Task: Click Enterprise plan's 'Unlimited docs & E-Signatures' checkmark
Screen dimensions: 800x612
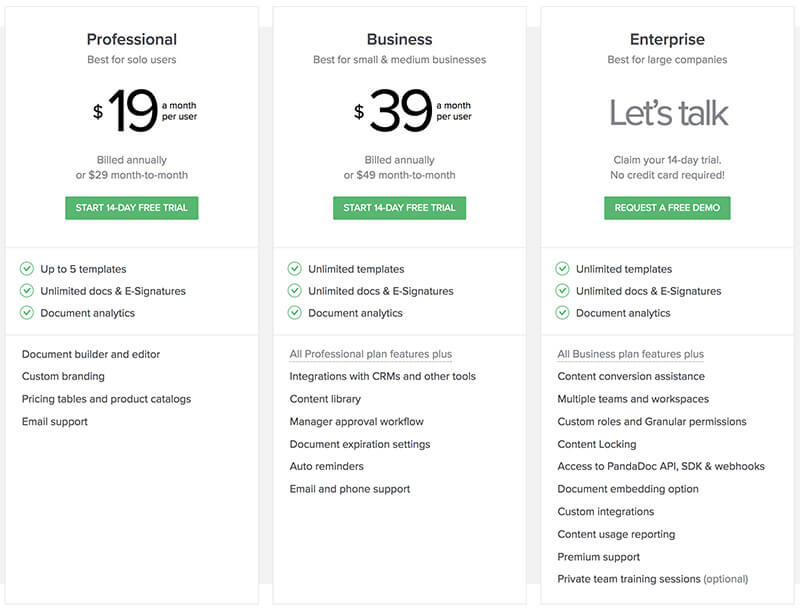Action: (563, 291)
